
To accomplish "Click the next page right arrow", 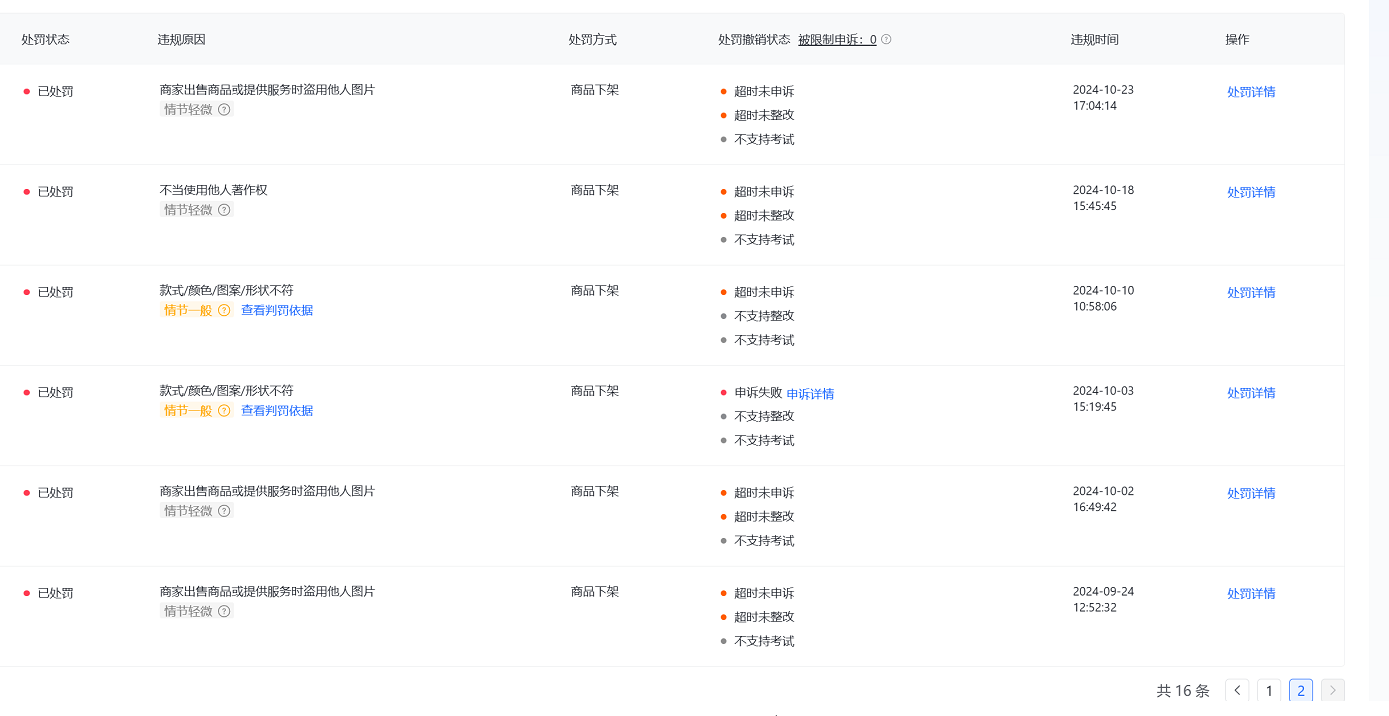I will pyautogui.click(x=1332, y=690).
